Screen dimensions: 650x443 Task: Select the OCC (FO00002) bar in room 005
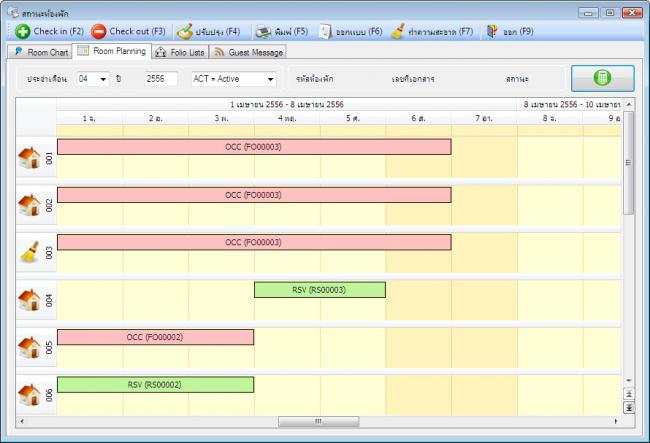pos(155,337)
